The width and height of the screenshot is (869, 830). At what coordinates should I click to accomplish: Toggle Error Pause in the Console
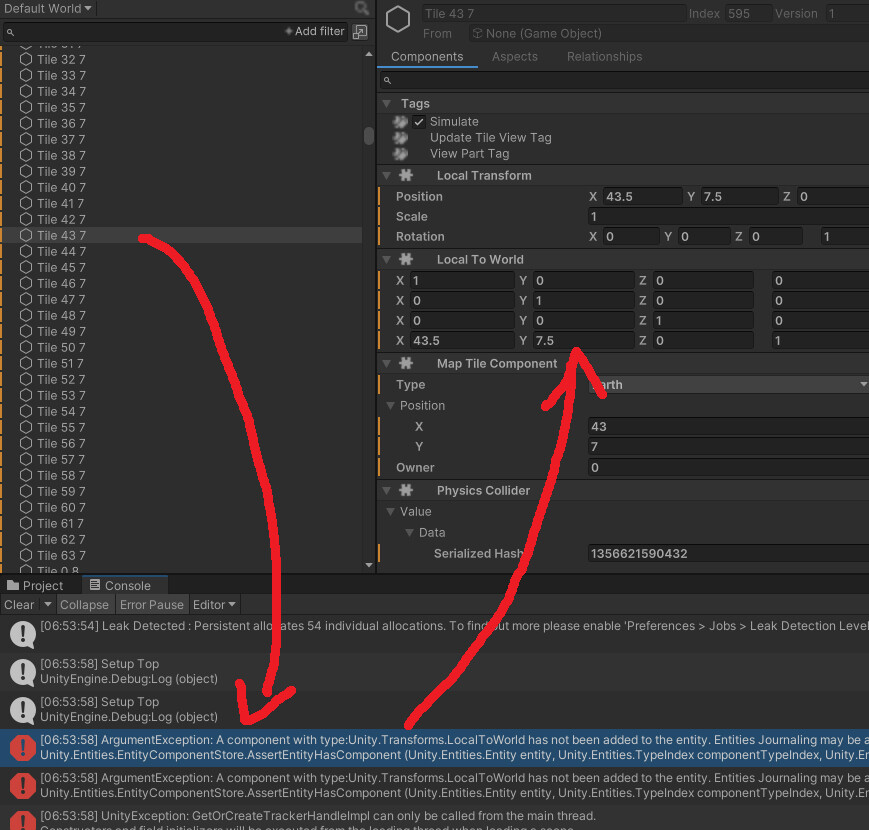[151, 604]
